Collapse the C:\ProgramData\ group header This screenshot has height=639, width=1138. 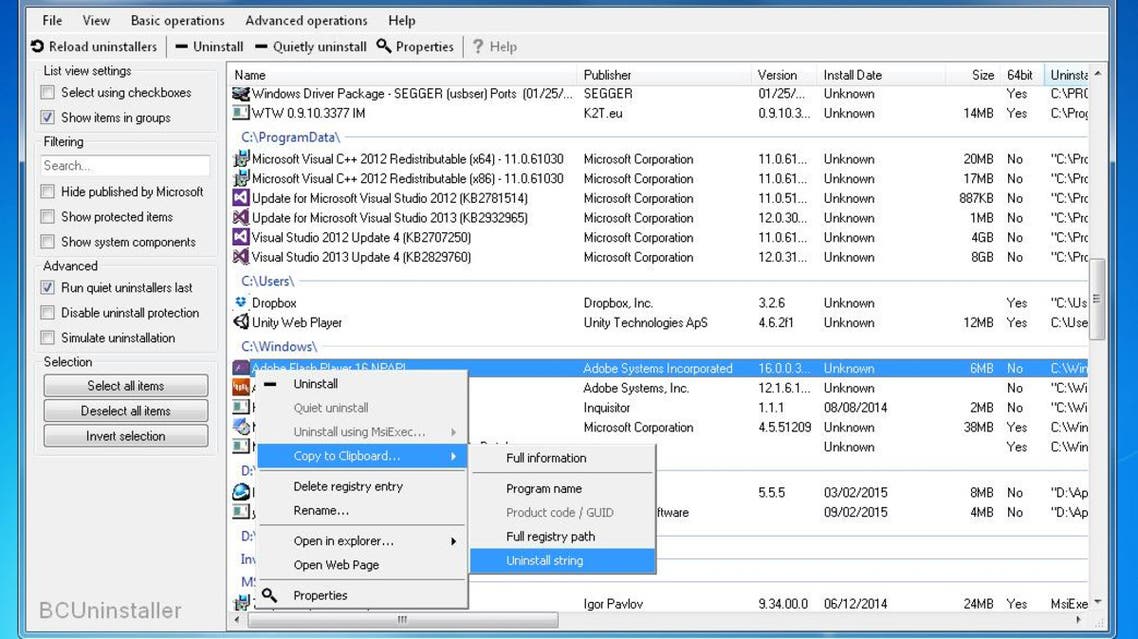290,137
